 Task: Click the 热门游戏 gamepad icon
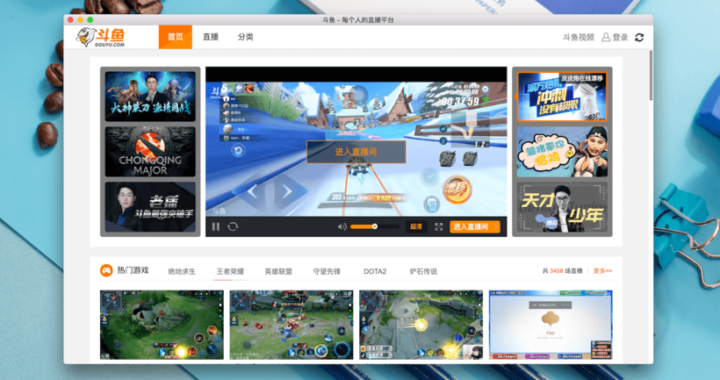106,271
